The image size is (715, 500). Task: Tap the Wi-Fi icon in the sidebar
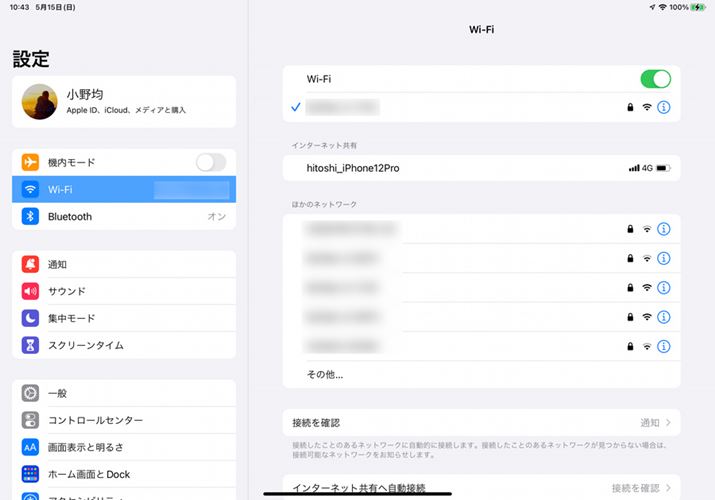click(x=30, y=189)
